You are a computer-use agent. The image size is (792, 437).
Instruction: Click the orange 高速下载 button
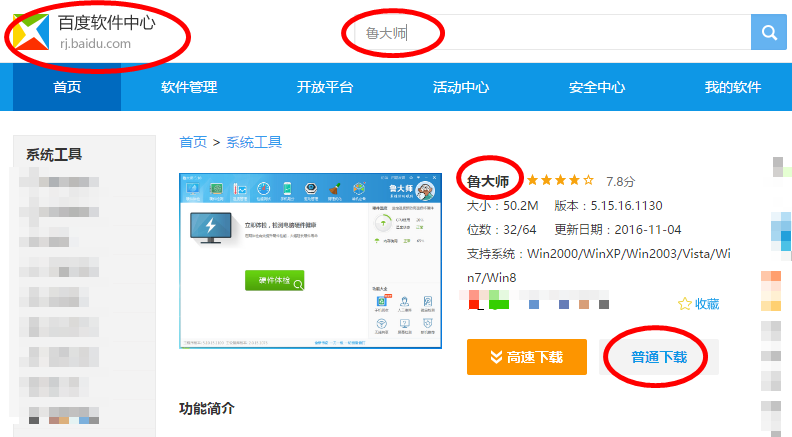[527, 357]
